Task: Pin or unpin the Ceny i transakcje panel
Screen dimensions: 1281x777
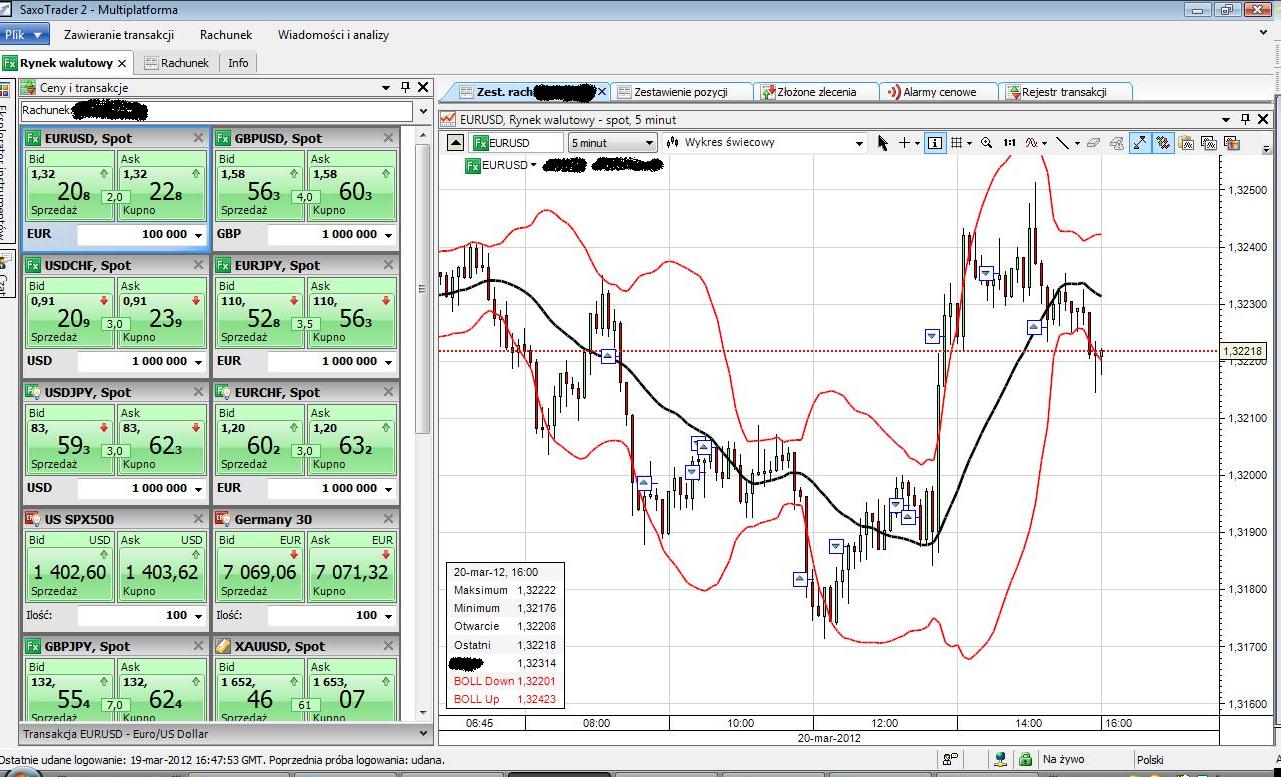Action: 405,88
